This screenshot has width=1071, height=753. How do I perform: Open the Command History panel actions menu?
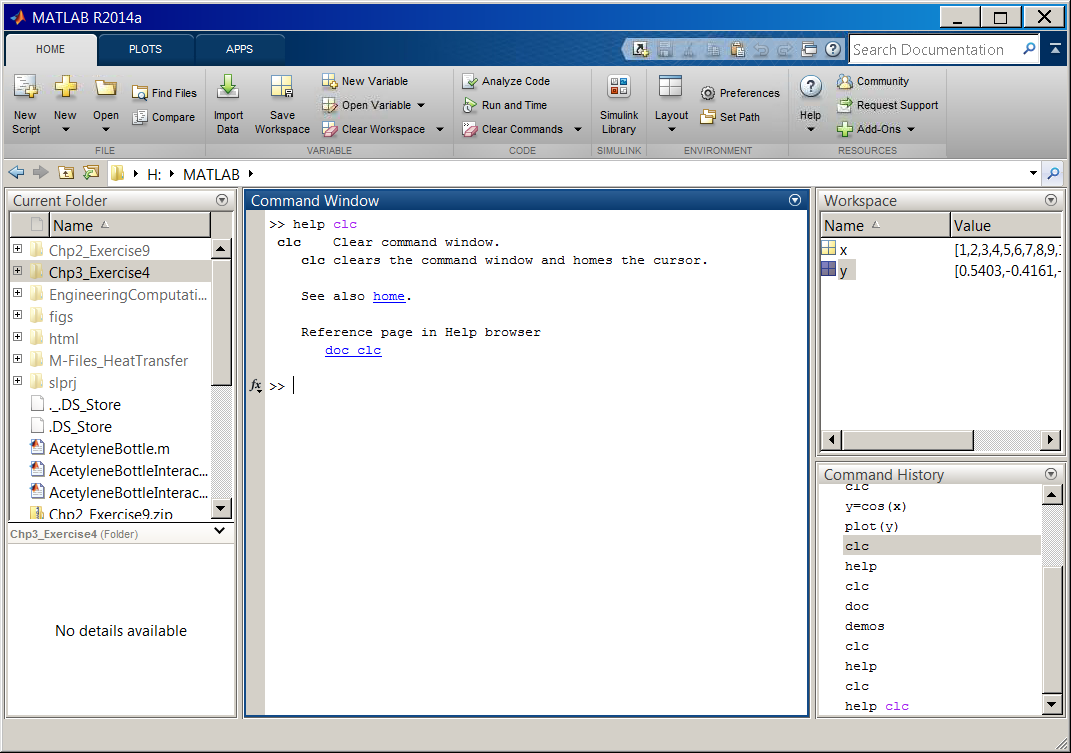tap(1051, 474)
